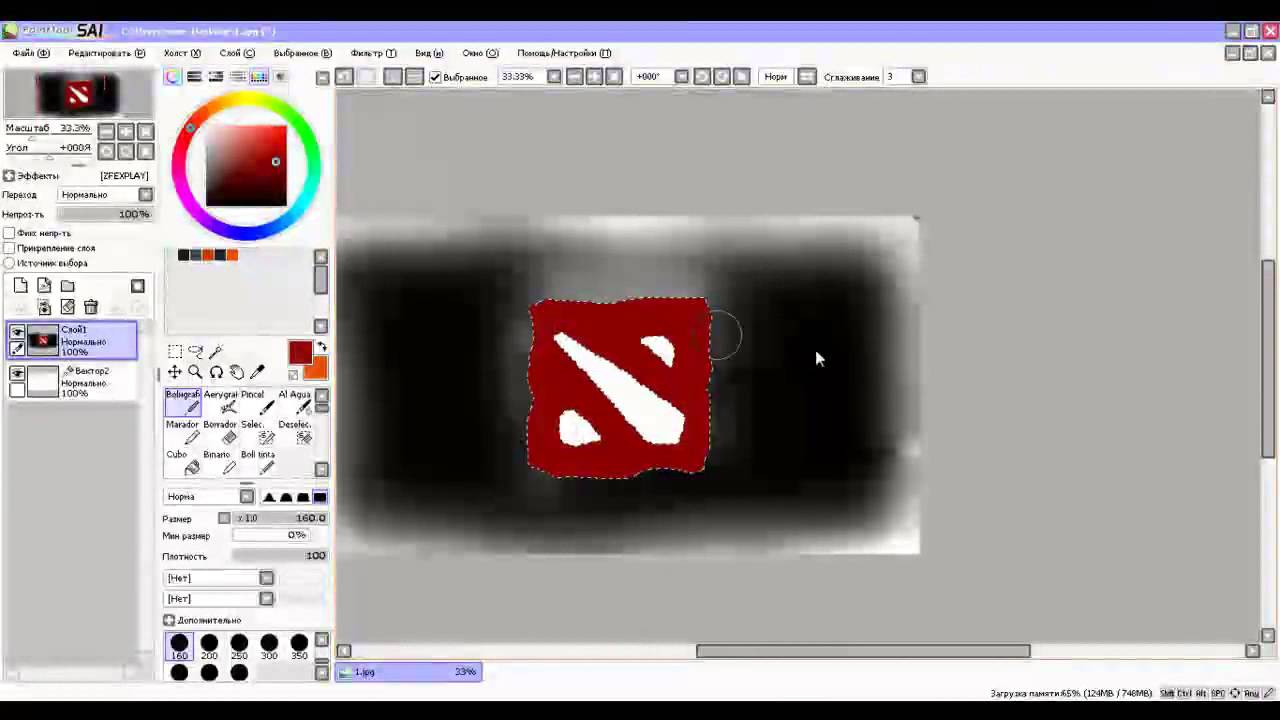Image resolution: width=1280 pixels, height=720 pixels.
Task: Pick the 350 brush size preset
Action: click(299, 647)
